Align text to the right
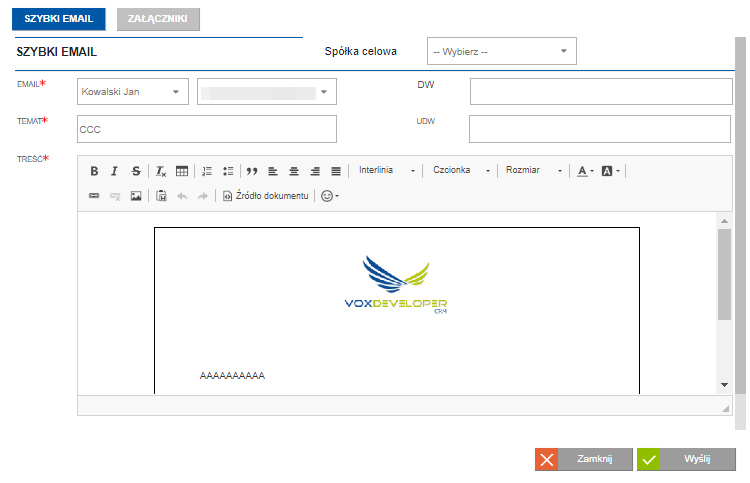 [x=315, y=171]
